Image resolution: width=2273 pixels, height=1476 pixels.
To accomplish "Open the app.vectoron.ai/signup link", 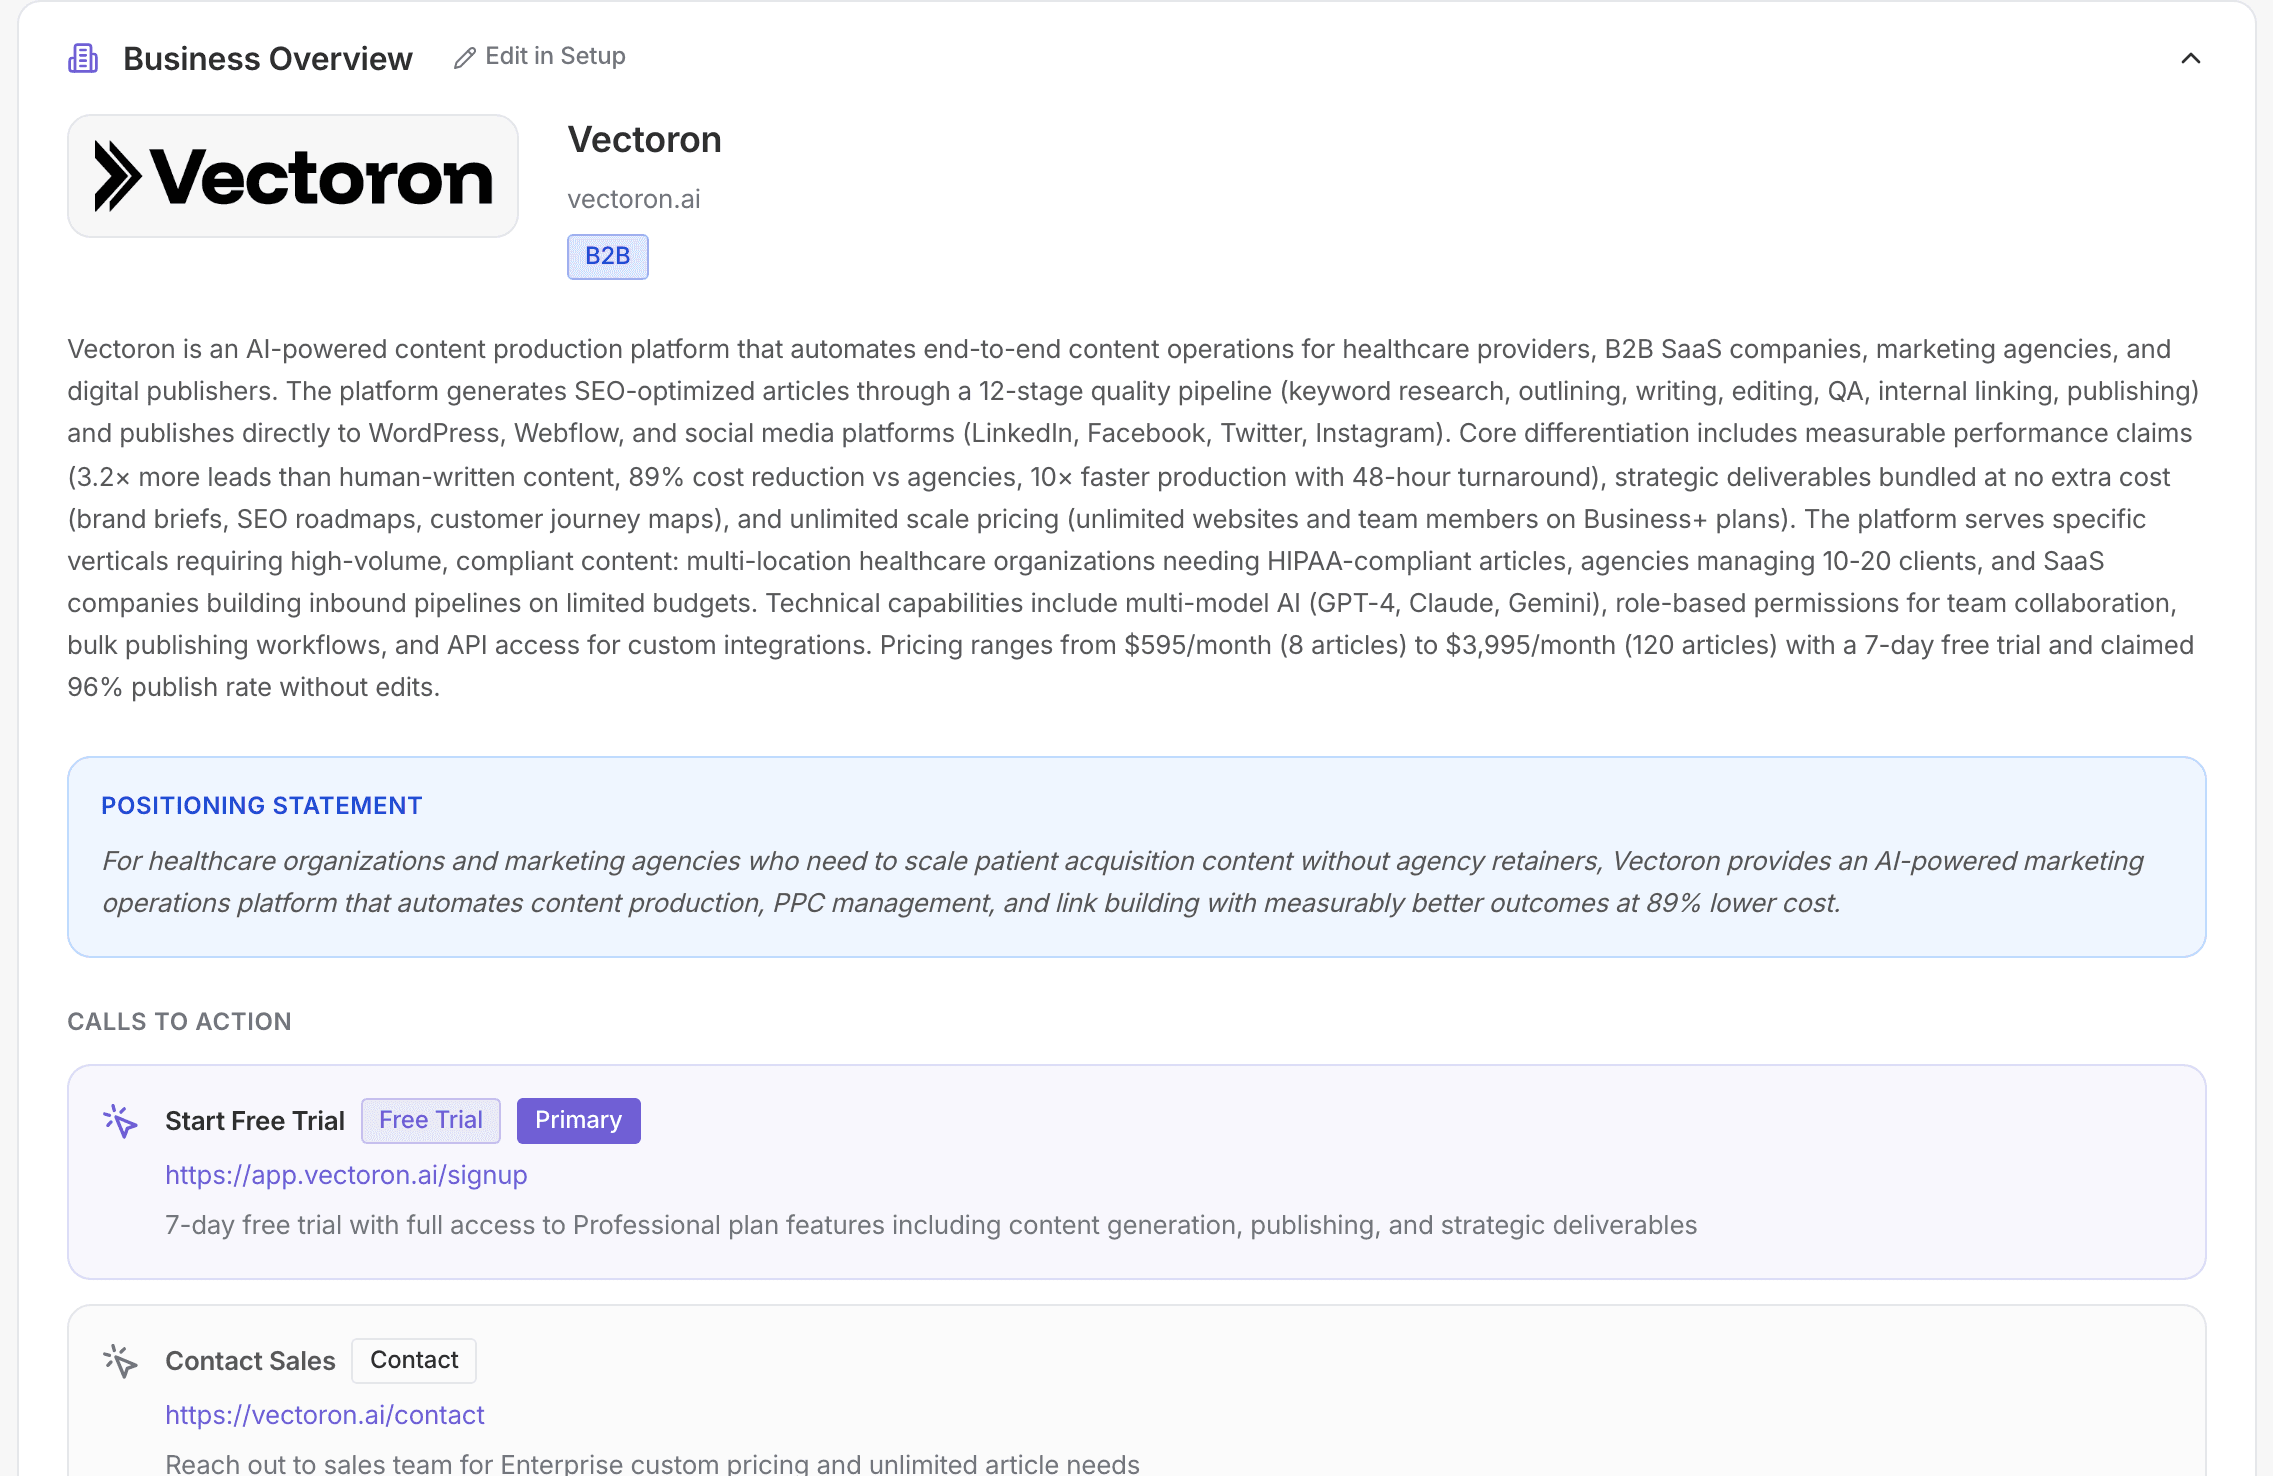I will point(346,1175).
